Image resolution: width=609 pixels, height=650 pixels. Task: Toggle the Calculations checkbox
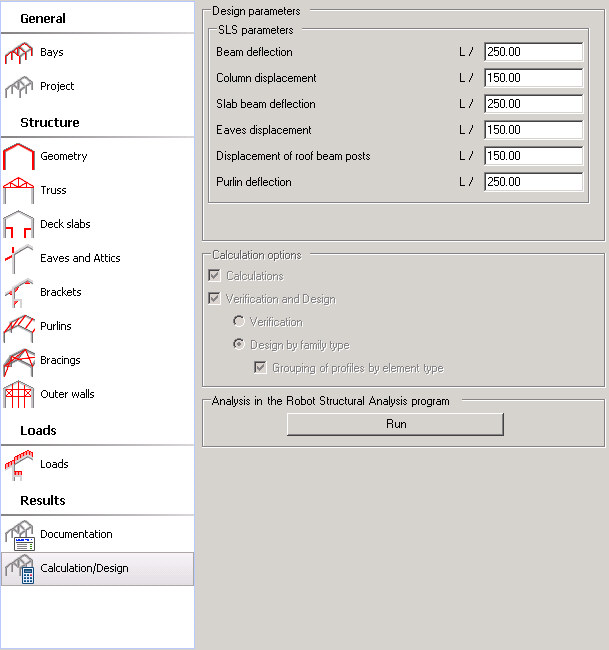click(215, 276)
